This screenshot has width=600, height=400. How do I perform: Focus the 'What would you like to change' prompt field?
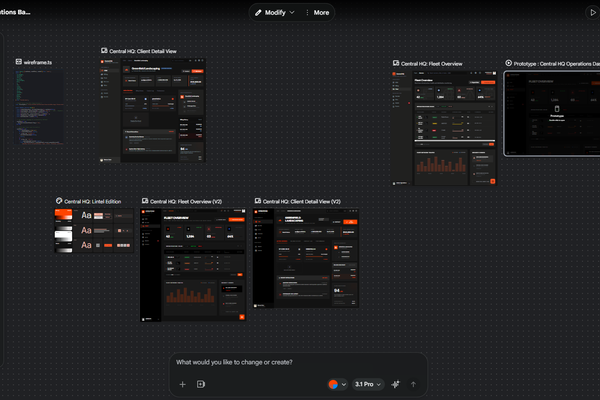[298, 362]
